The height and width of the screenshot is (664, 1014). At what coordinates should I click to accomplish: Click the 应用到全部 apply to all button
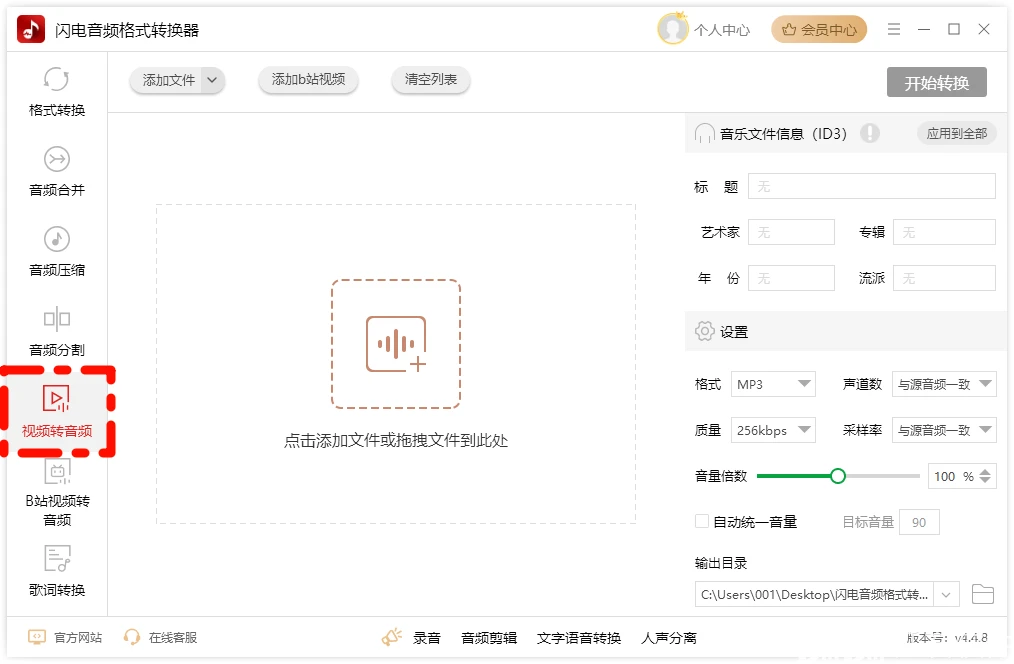point(956,133)
